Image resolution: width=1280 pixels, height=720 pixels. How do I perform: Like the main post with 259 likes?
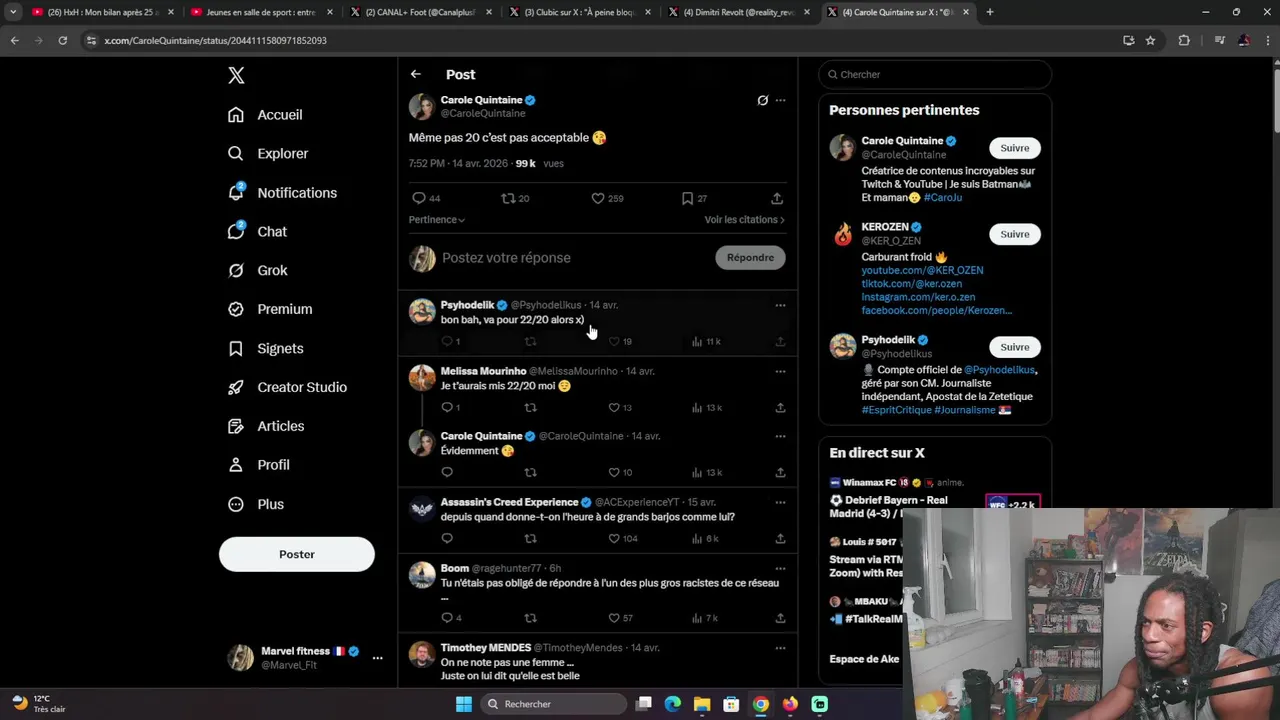598,198
